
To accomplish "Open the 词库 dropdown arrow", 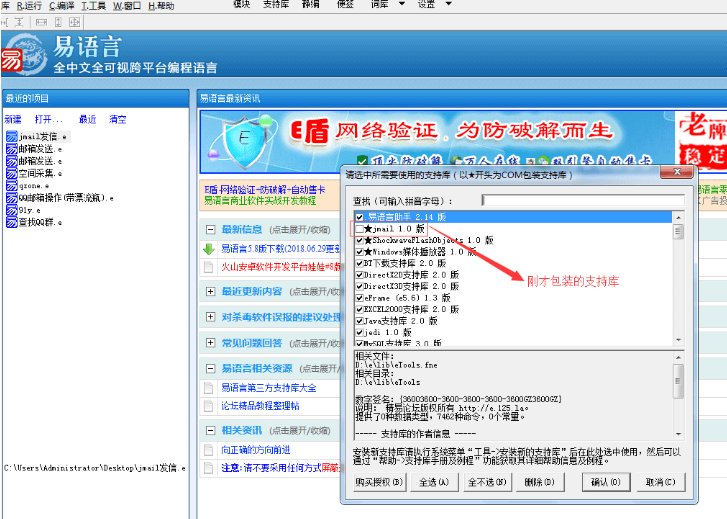I will click(x=402, y=3).
